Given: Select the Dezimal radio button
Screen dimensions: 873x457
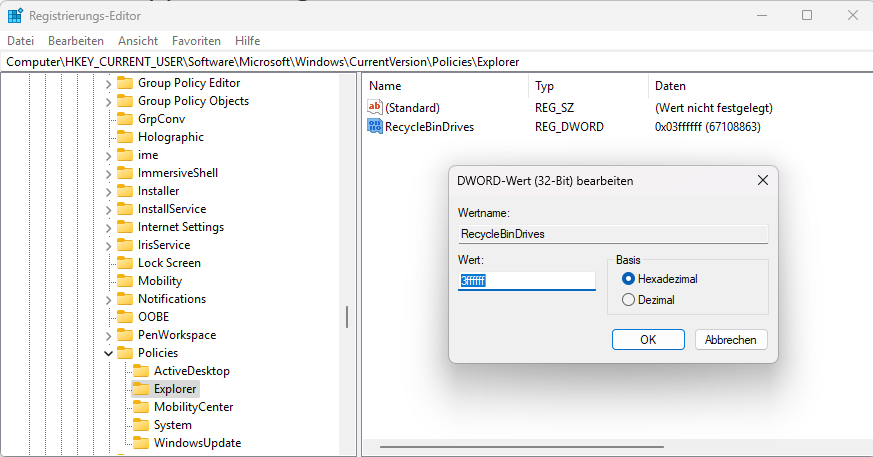Looking at the screenshot, I should (628, 300).
